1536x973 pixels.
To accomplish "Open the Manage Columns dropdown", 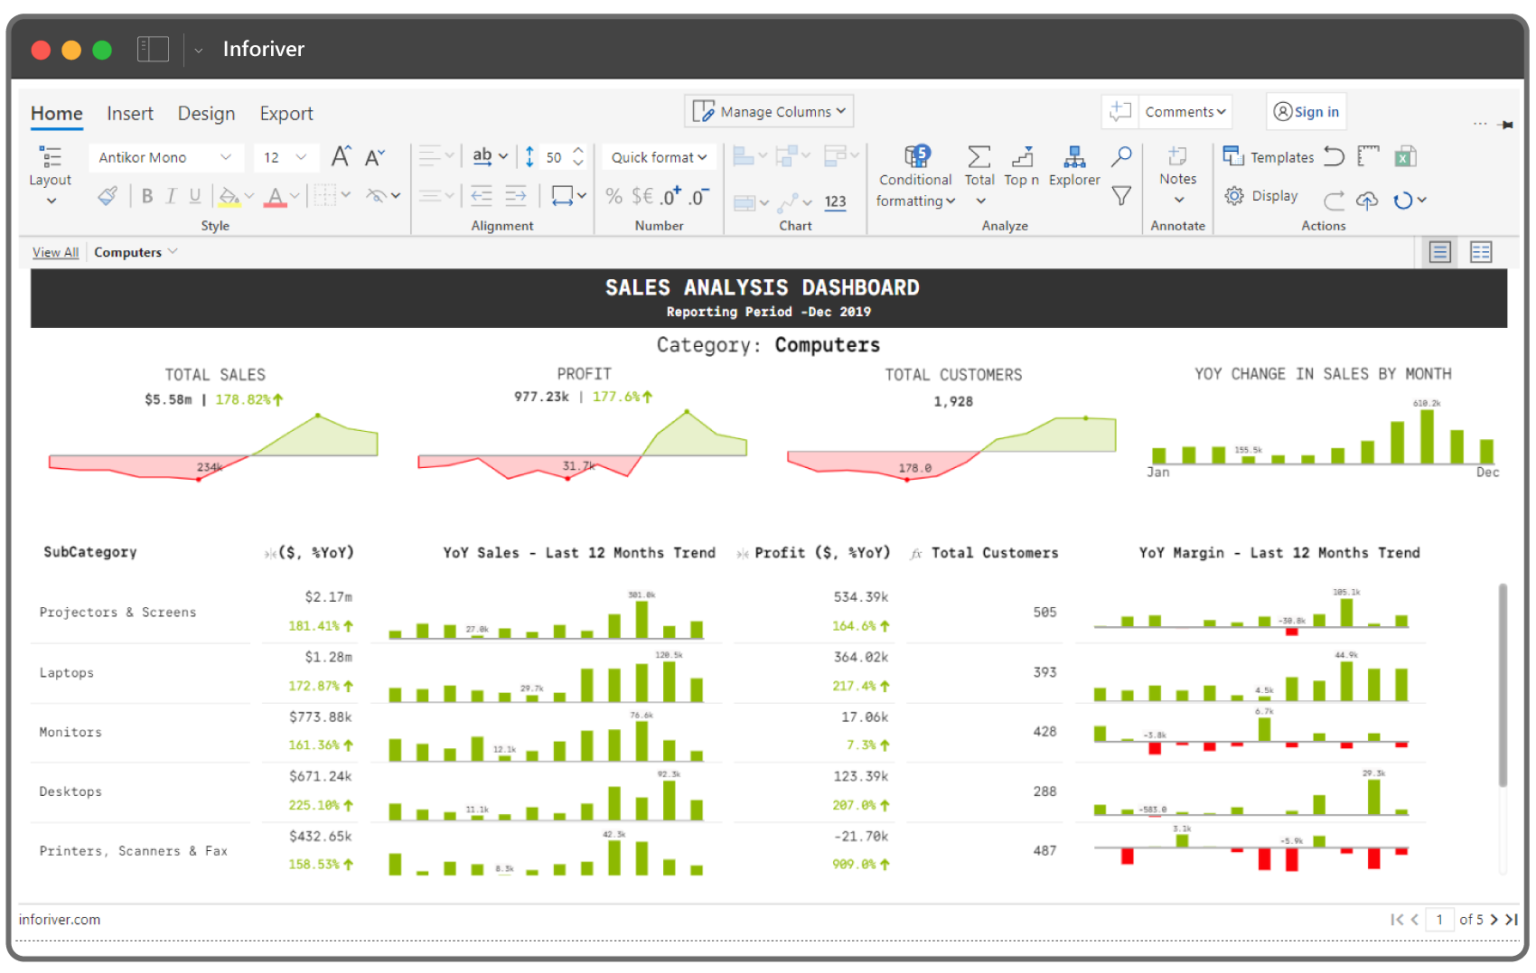I will [769, 111].
